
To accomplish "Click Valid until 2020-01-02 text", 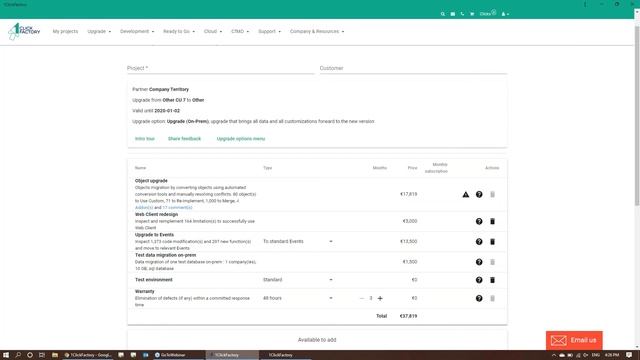I will (x=156, y=111).
